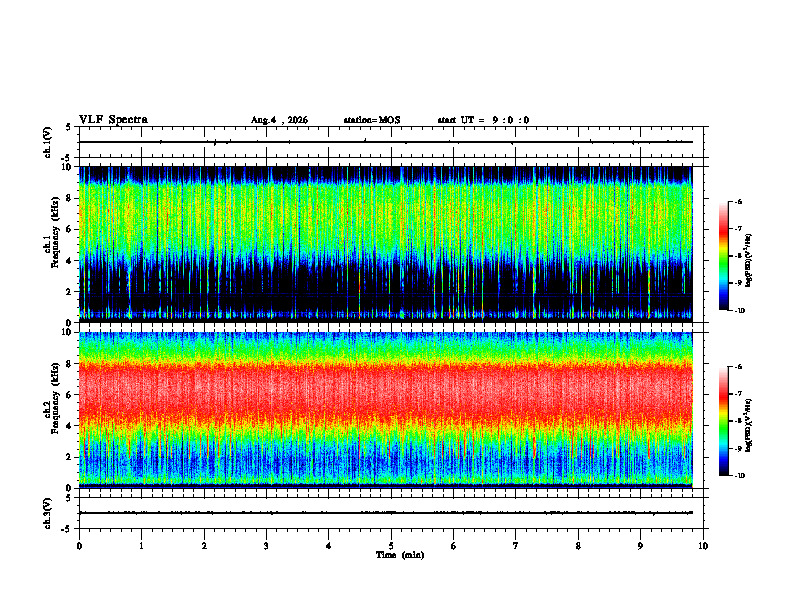792x612 pixels.
Task: Click the "-7" tick on ch.2 colorbar
Action: [738, 394]
